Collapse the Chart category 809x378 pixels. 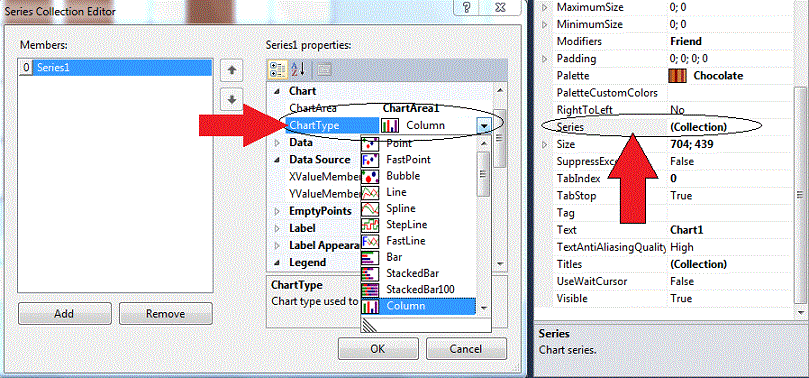(278, 91)
